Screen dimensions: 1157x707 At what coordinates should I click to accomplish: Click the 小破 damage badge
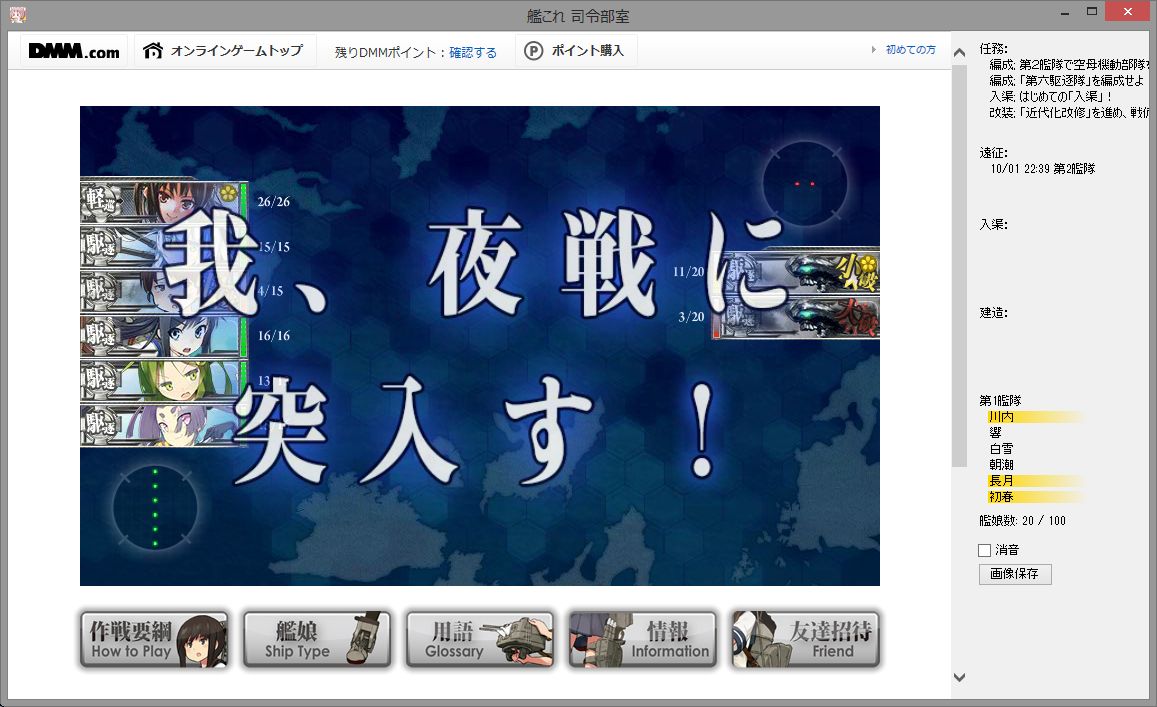(857, 272)
